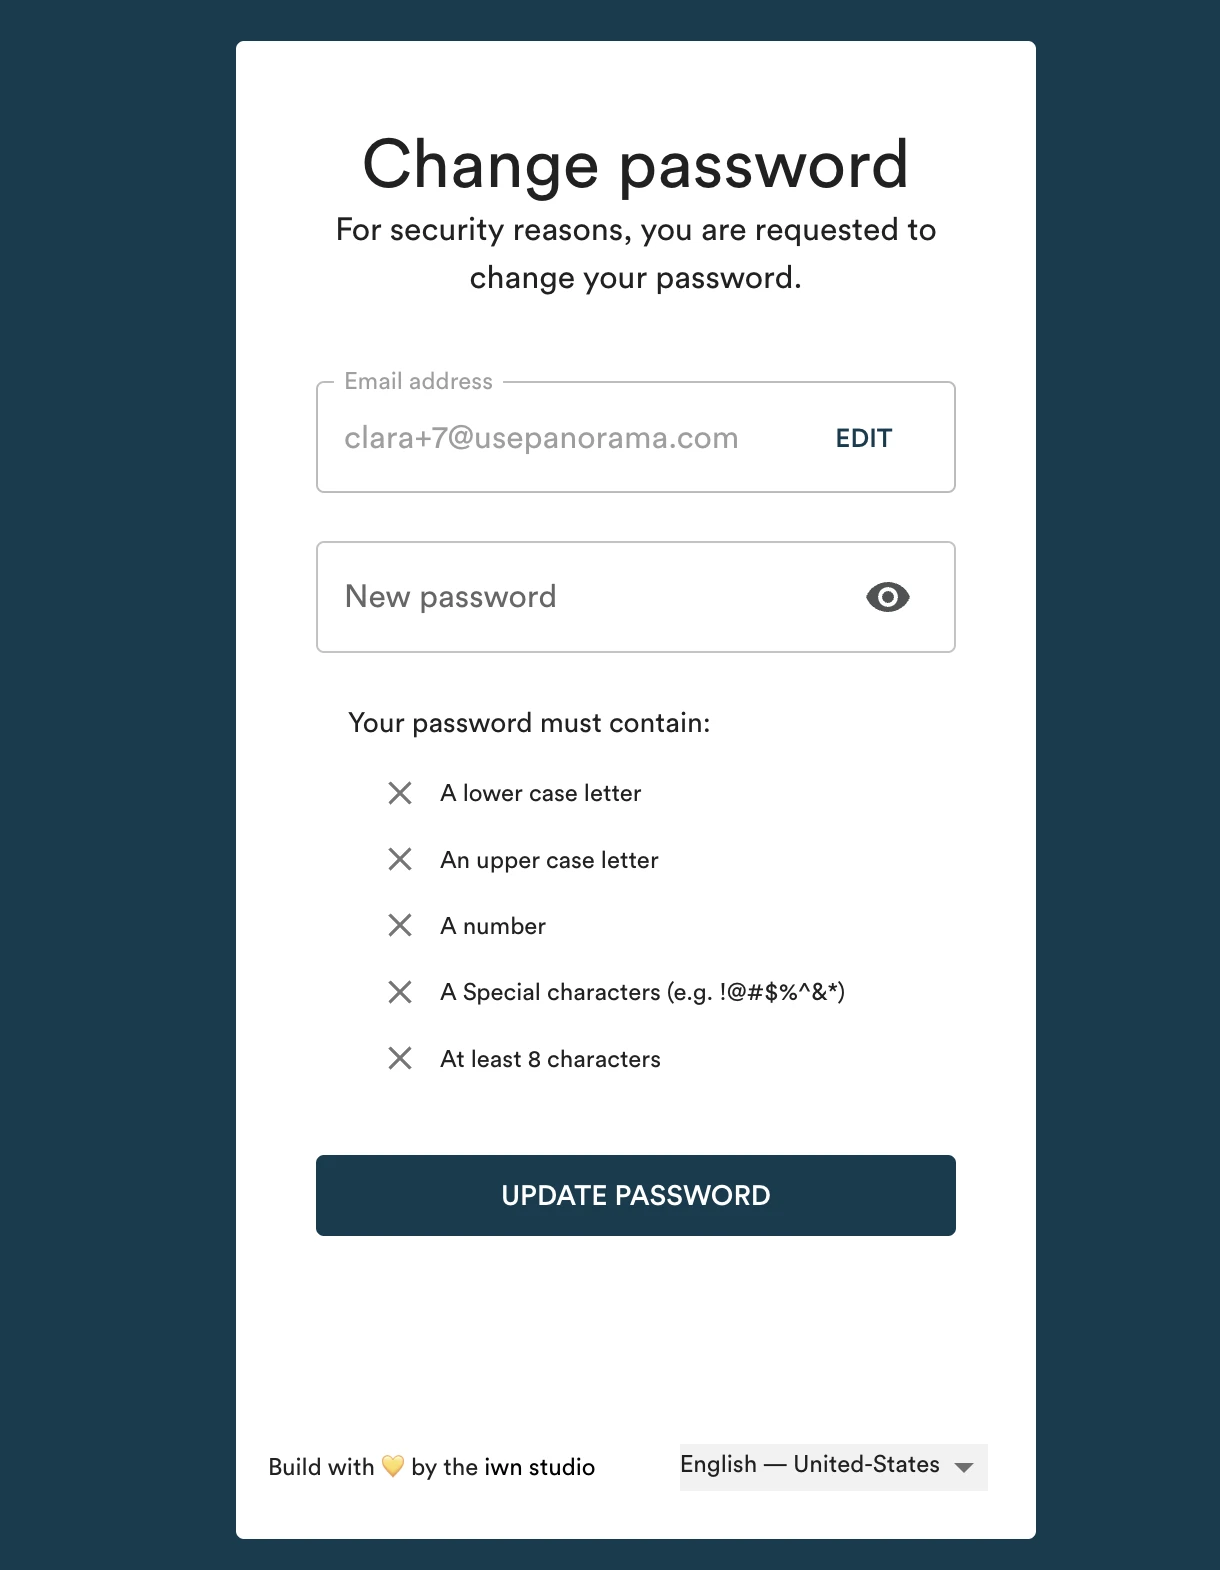Click the 'by the iwn studio' footer text
Screen dimensions: 1220x1570
pyautogui.click(x=503, y=1467)
